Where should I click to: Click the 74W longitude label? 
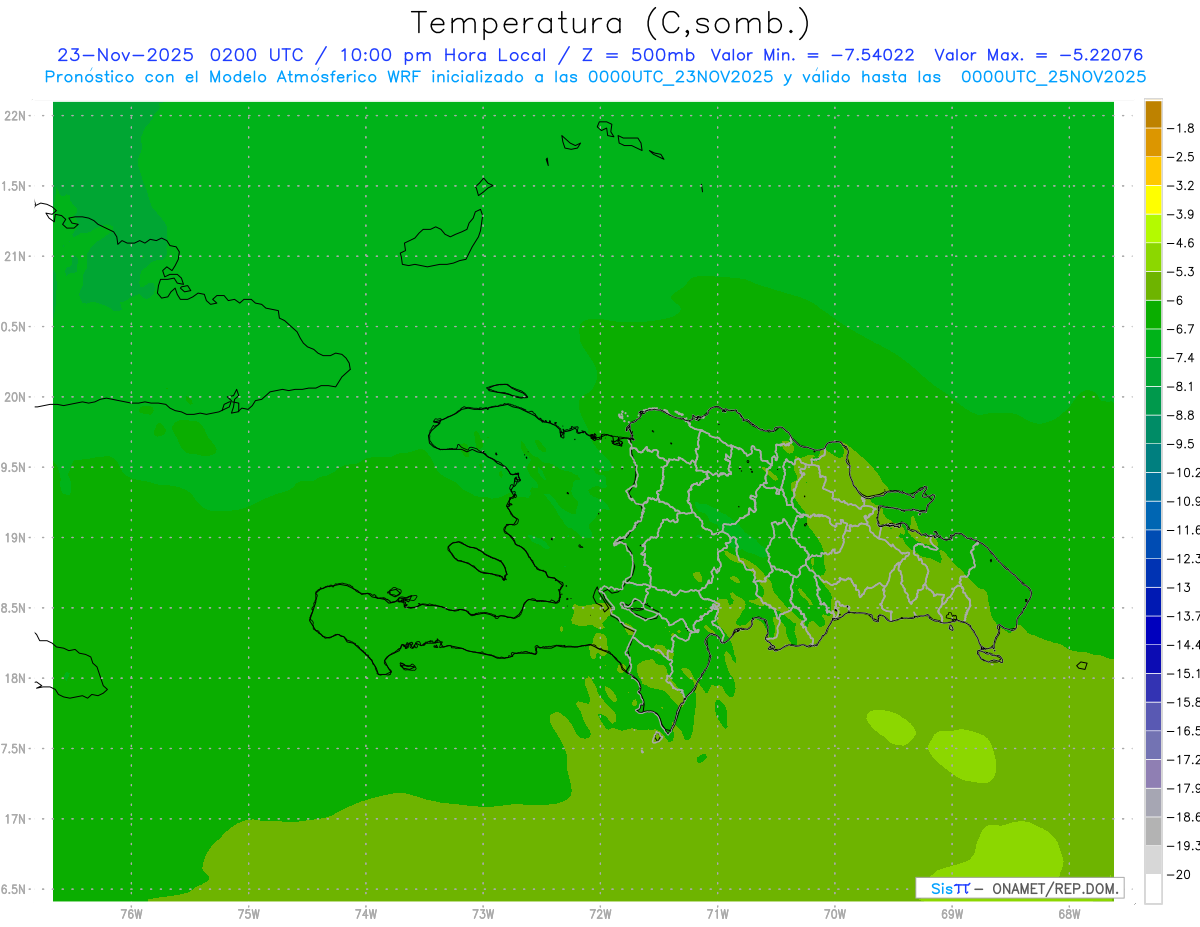coord(365,914)
